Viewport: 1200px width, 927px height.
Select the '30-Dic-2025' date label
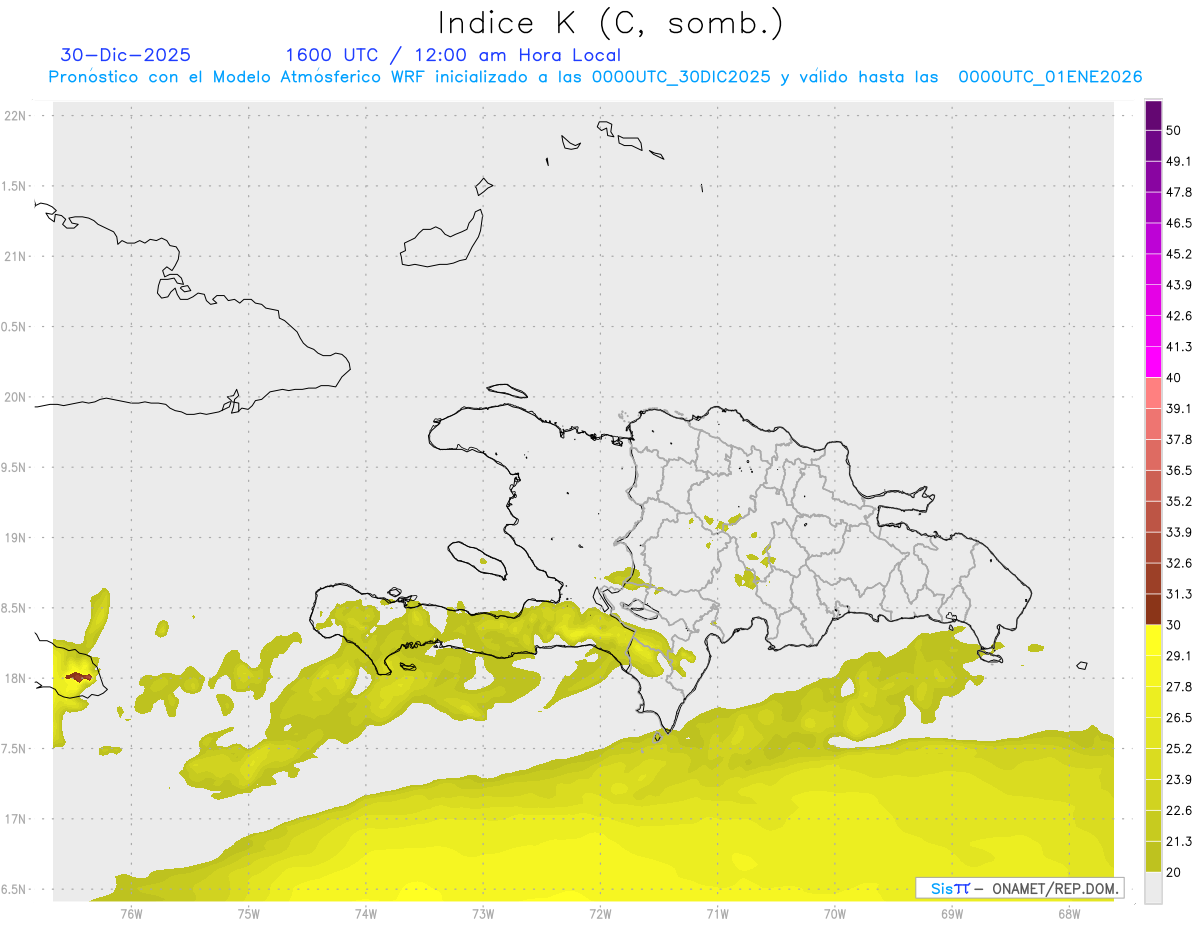(x=125, y=55)
